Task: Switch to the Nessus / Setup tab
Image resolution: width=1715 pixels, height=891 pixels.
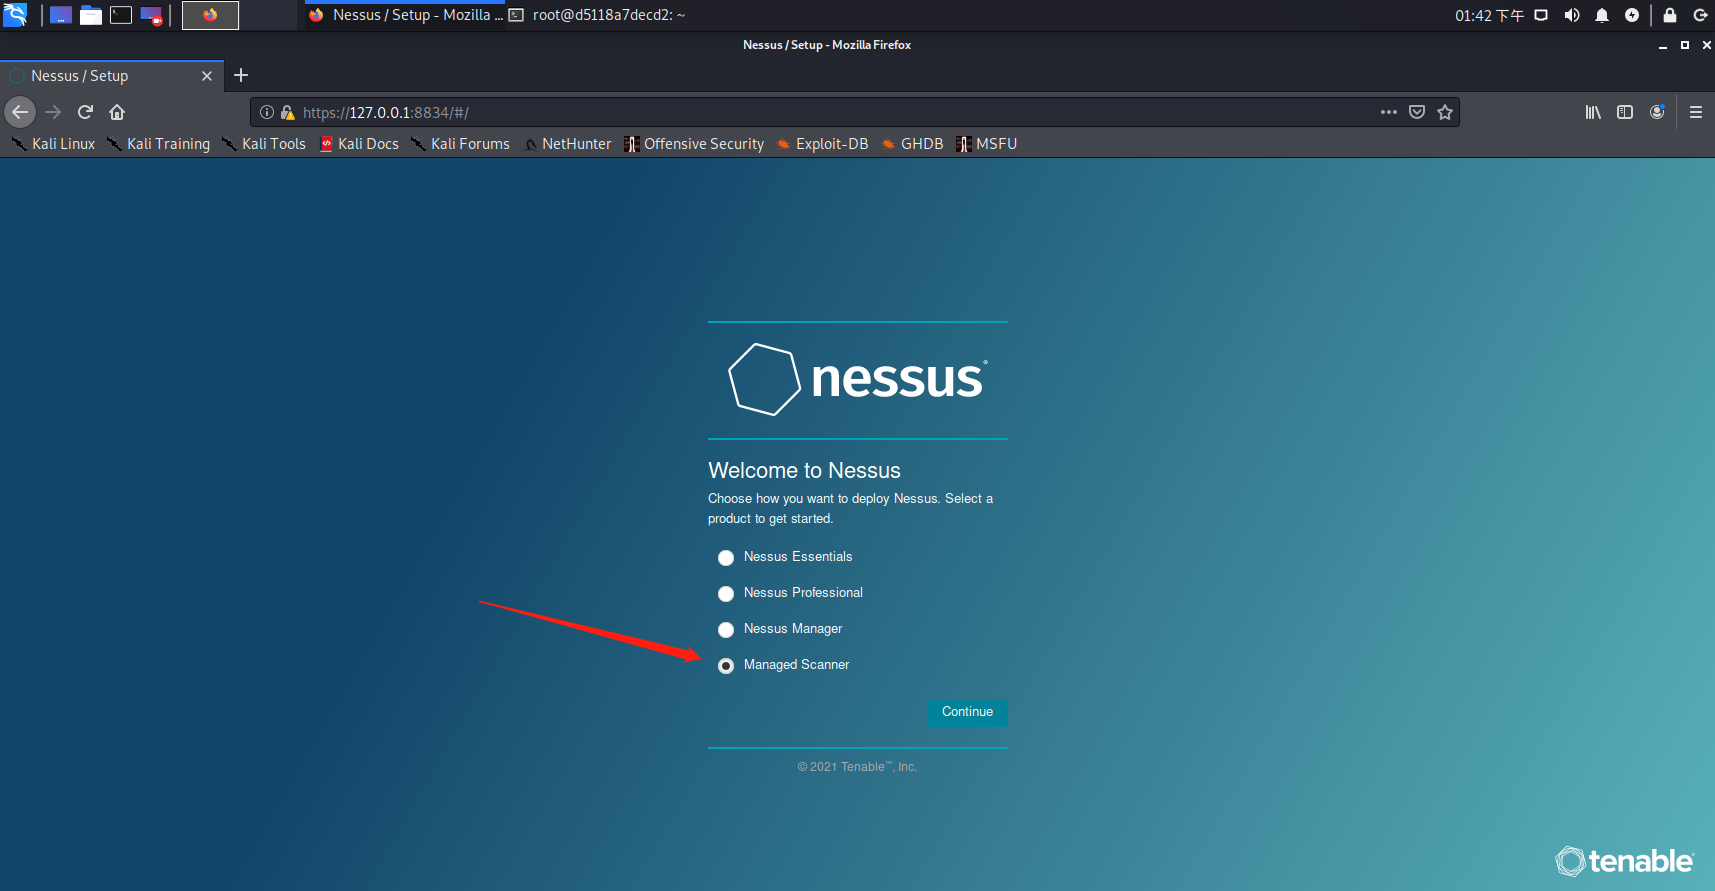Action: pyautogui.click(x=112, y=76)
